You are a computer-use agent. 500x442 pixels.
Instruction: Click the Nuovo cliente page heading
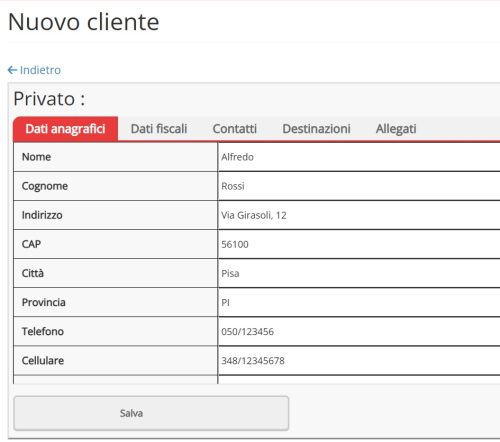coord(84,22)
